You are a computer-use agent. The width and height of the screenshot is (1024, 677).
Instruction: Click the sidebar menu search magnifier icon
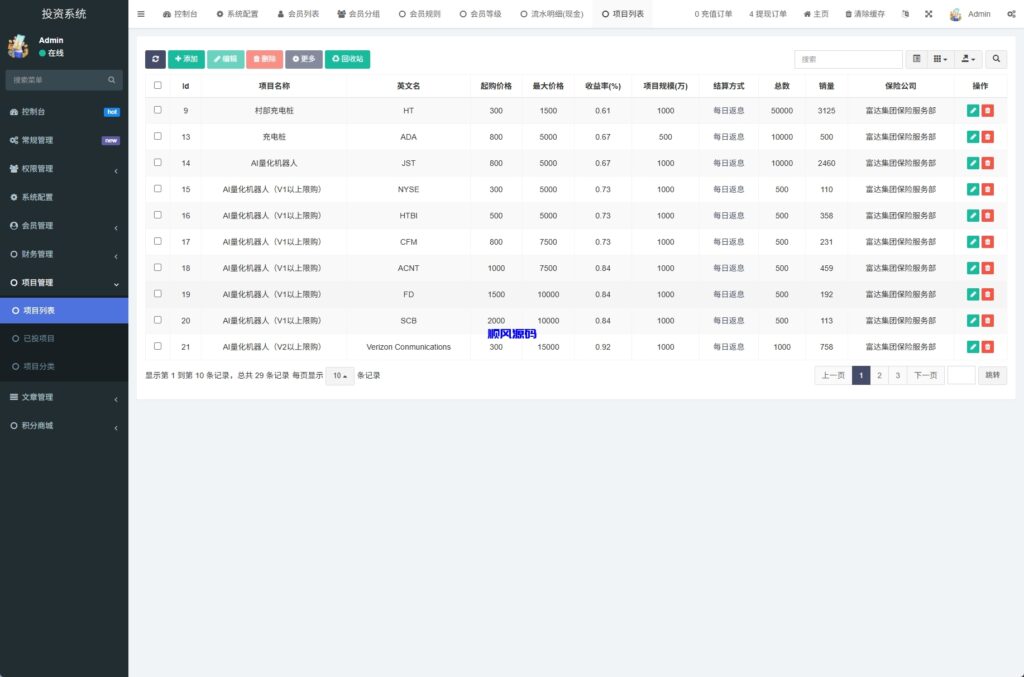point(112,80)
